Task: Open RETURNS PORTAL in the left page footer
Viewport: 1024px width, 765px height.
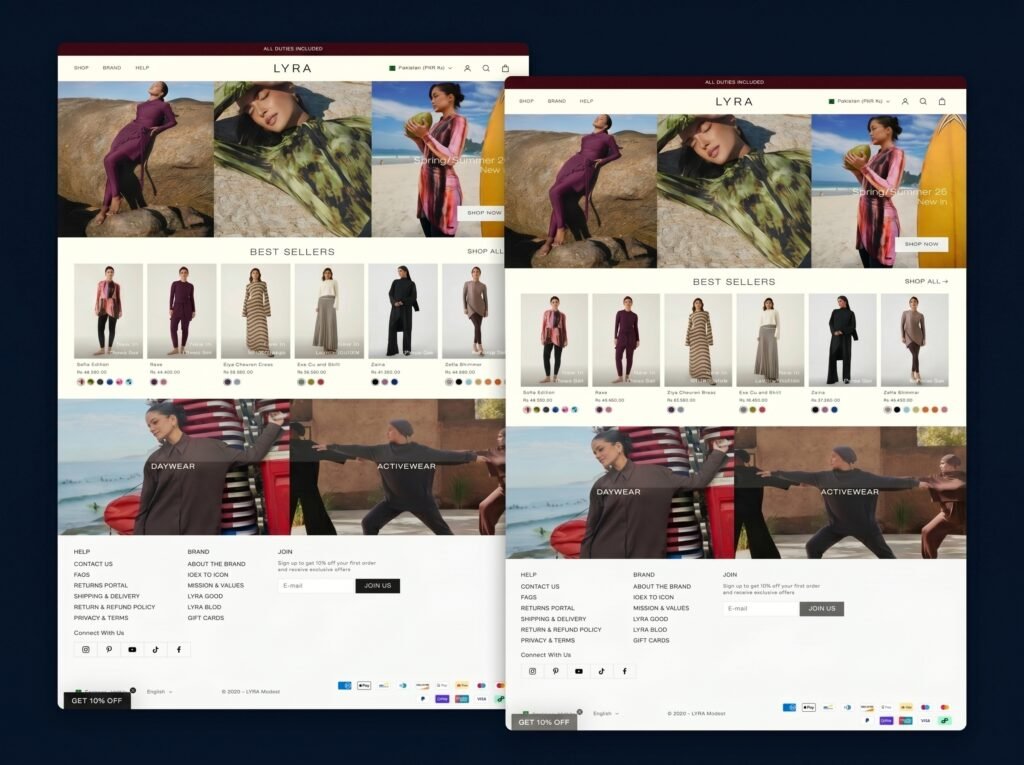Action: pos(101,585)
